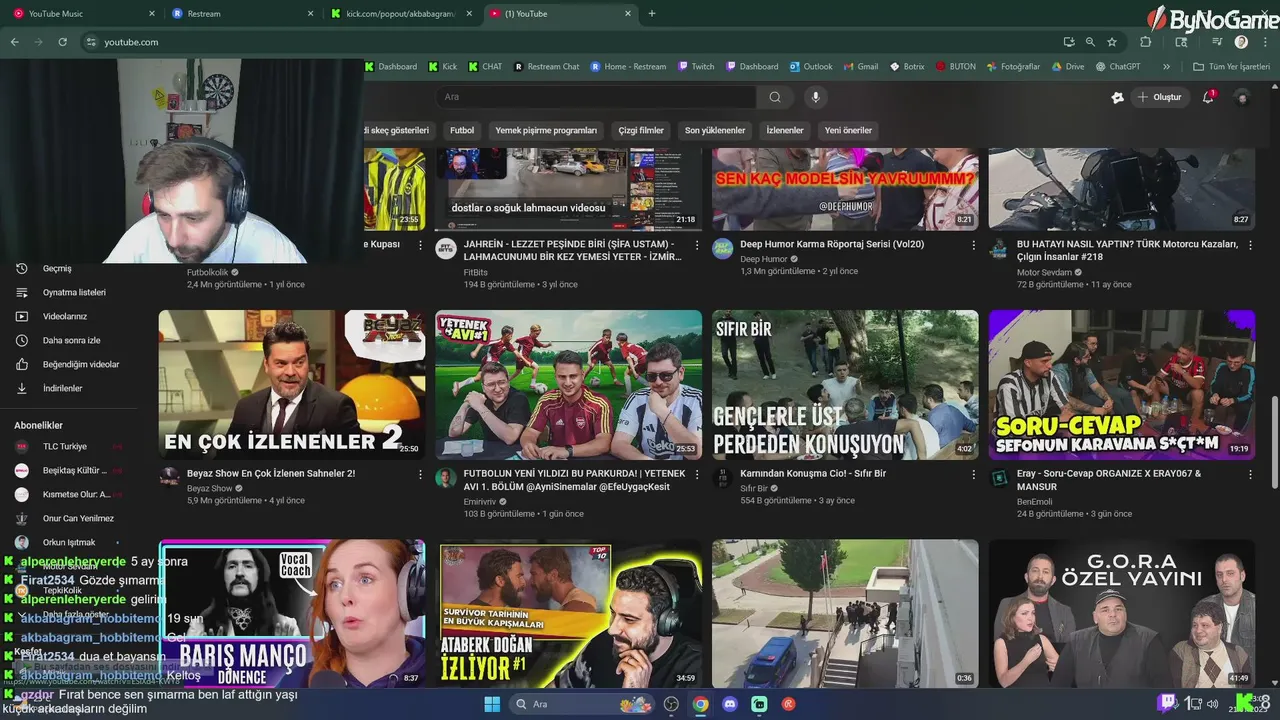The width and height of the screenshot is (1280, 720).
Task: Open options for Beyaz Show video
Action: pyautogui.click(x=420, y=475)
